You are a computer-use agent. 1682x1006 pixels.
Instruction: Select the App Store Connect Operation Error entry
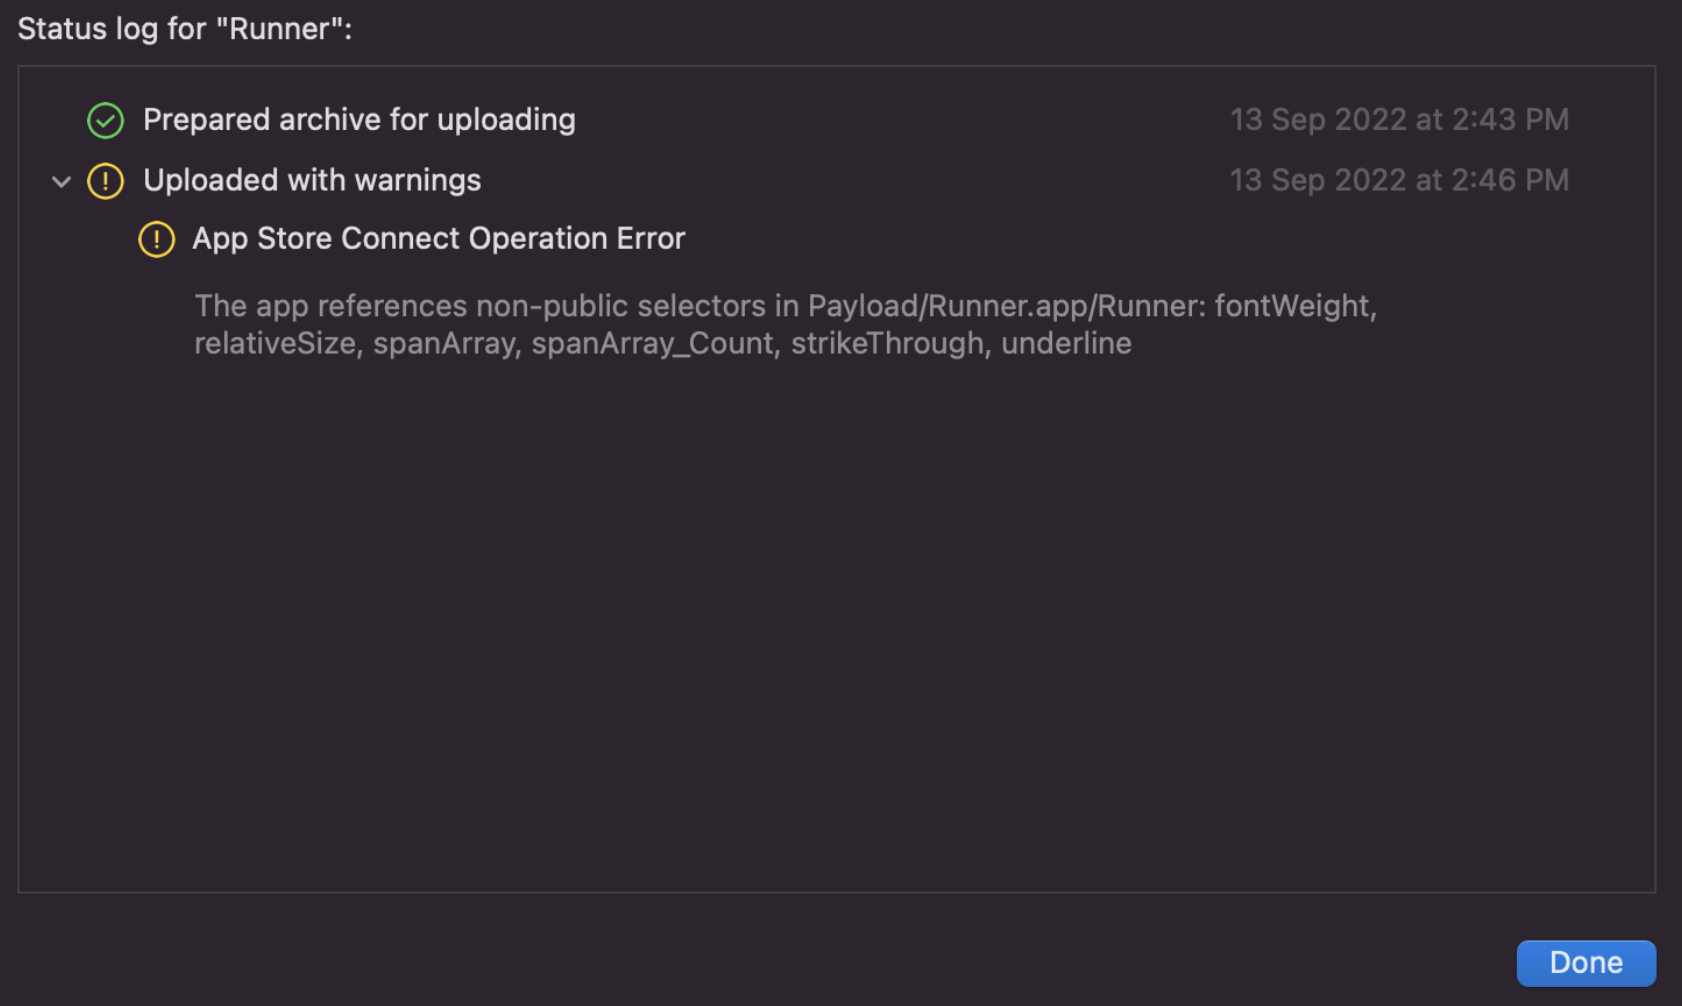pos(438,239)
